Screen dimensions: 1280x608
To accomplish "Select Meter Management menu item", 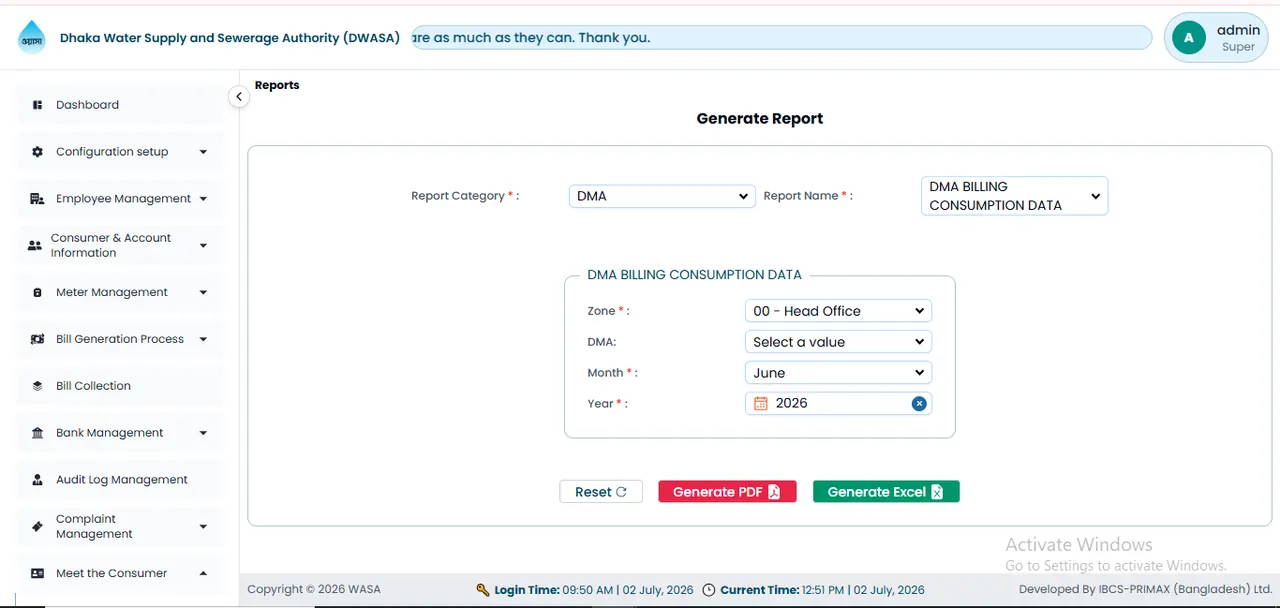I will [x=120, y=293].
